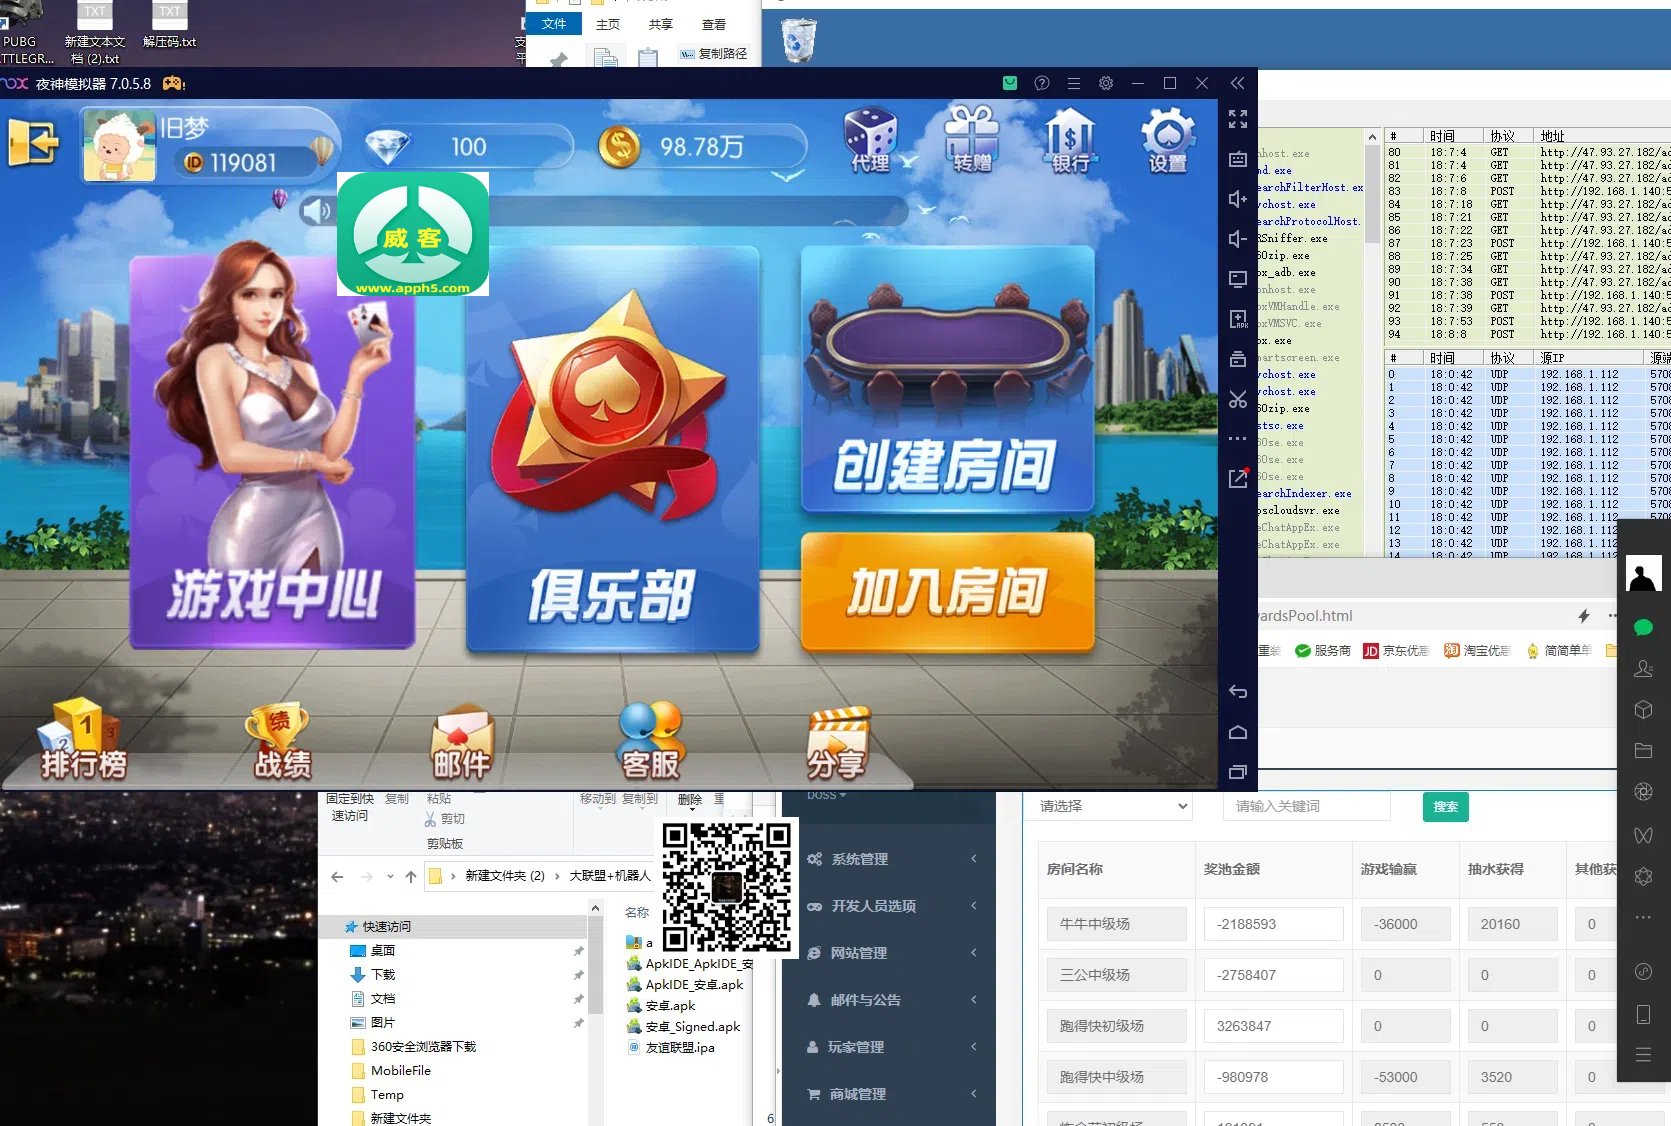Image resolution: width=1671 pixels, height=1126 pixels.
Task: Click Explorer up directory arrow
Action: [x=410, y=877]
